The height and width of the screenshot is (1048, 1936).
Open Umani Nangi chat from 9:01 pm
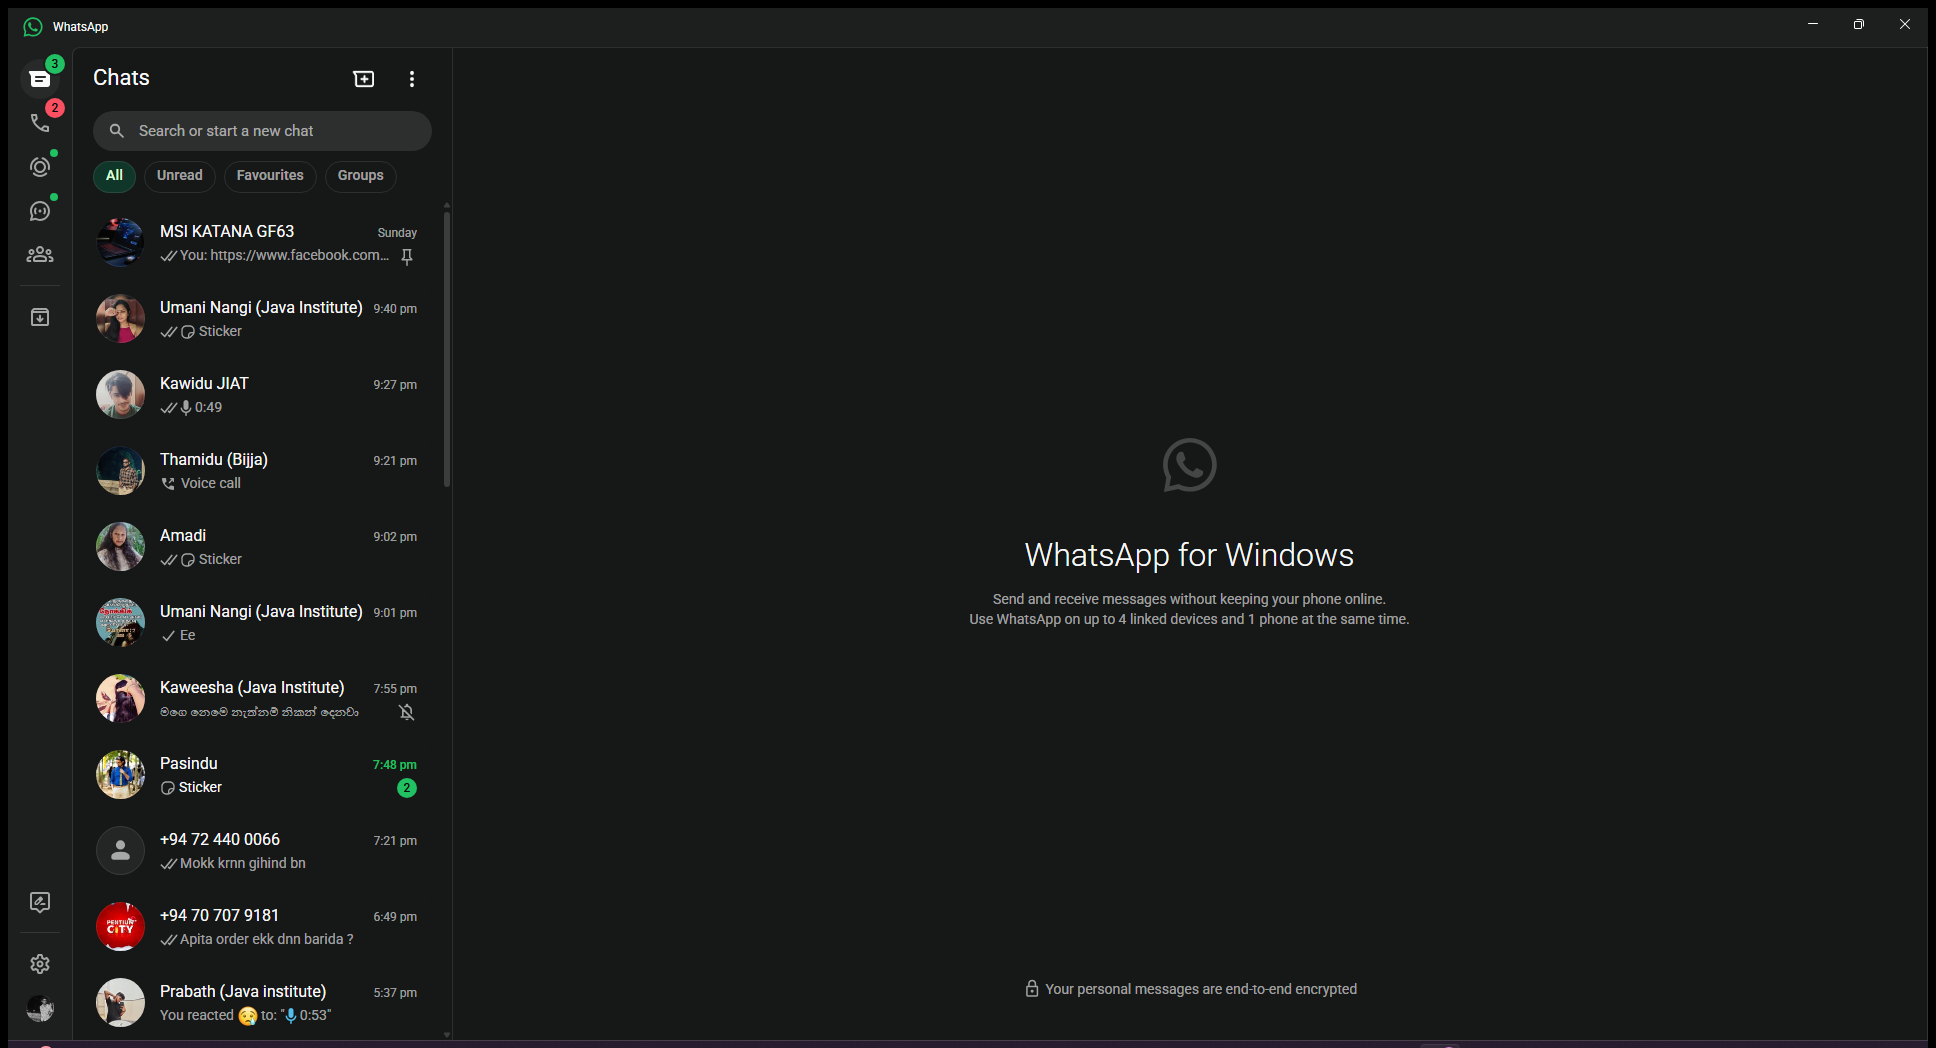pos(260,623)
